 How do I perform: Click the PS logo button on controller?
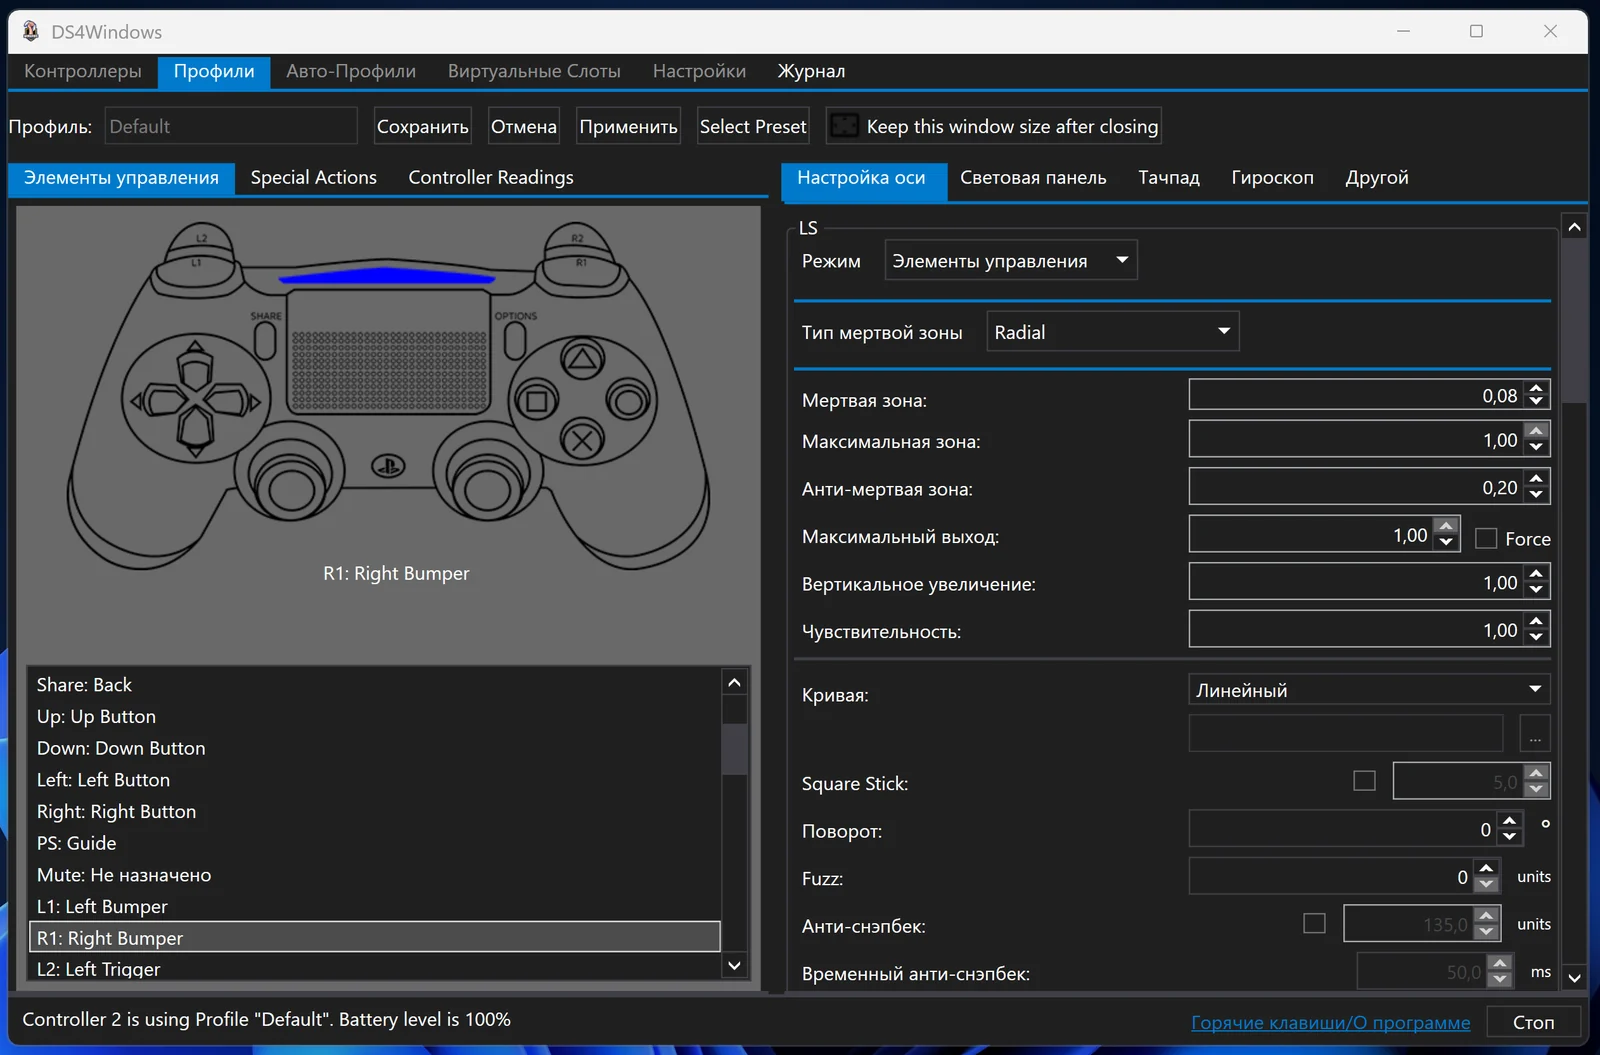pyautogui.click(x=388, y=465)
